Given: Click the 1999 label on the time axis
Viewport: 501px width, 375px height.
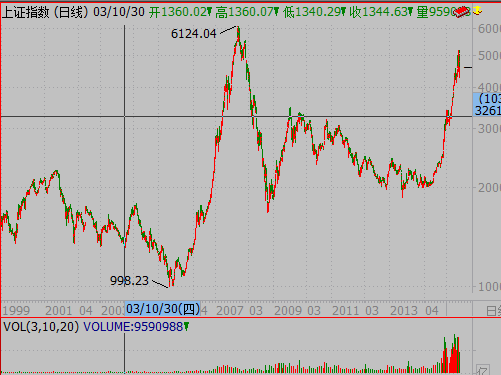Looking at the screenshot, I should click(x=16, y=311).
